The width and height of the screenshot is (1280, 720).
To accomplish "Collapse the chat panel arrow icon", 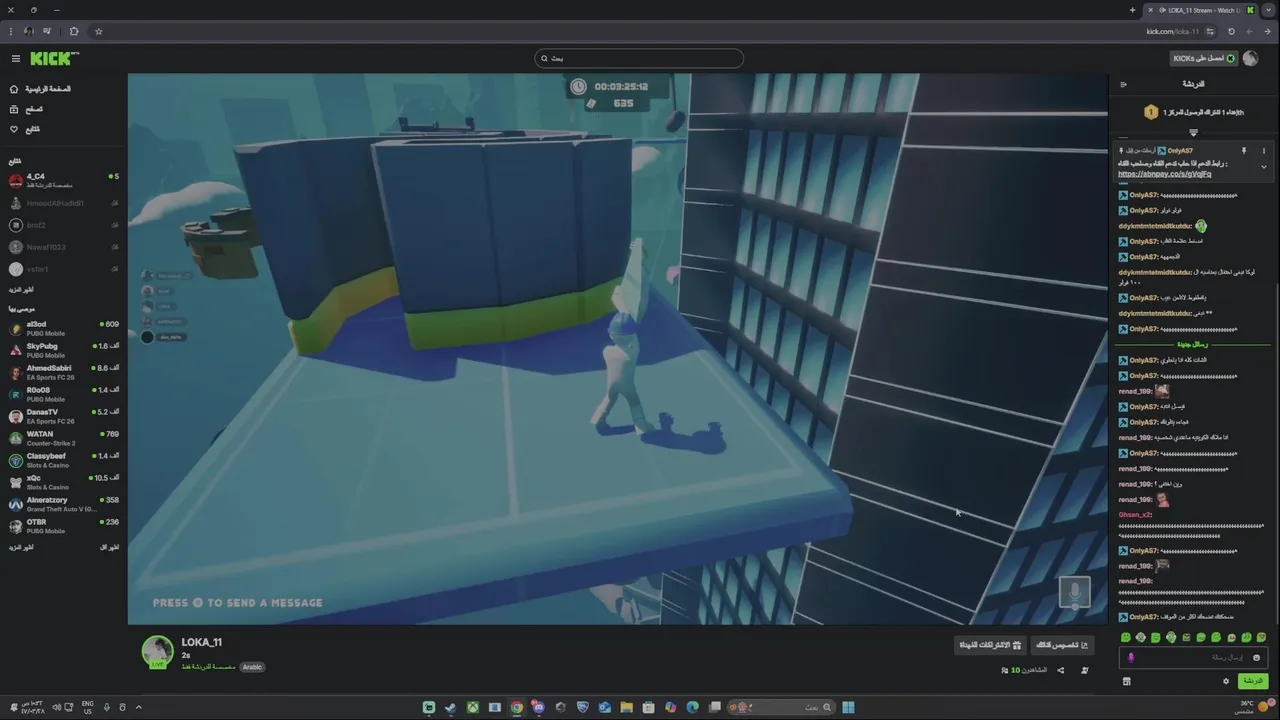I will [1124, 84].
